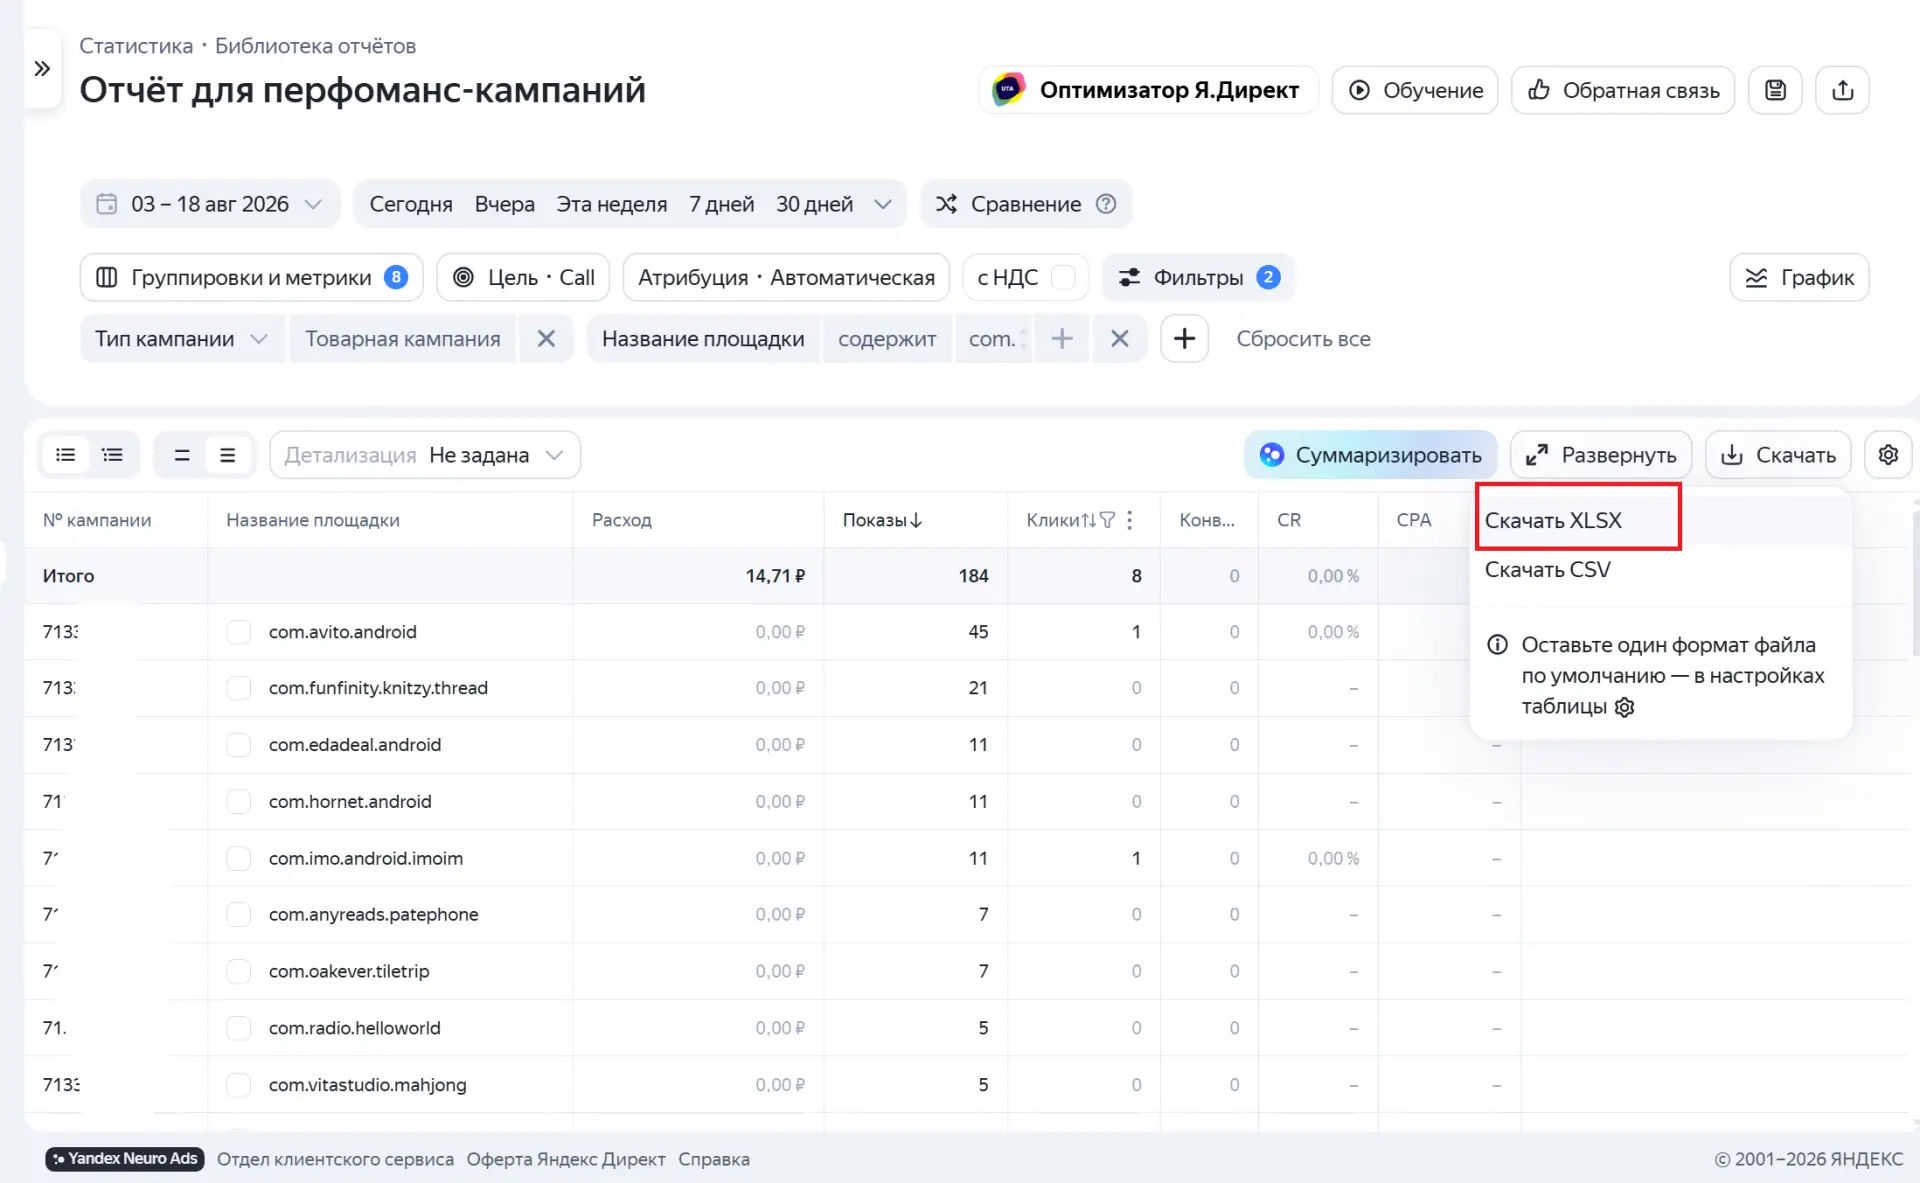Viewport: 1920px width, 1183px height.
Task: Open Группировки и метрики settings
Action: pos(251,277)
